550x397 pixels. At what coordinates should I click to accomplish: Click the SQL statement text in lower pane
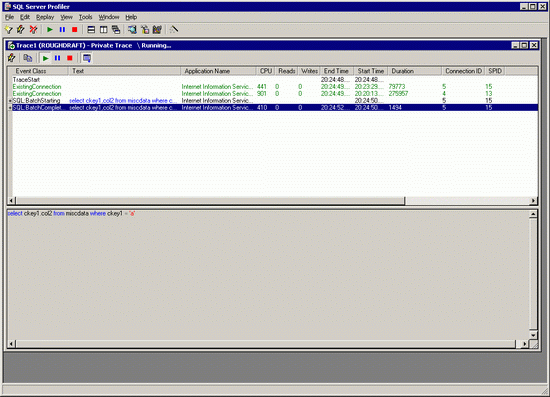click(71, 213)
